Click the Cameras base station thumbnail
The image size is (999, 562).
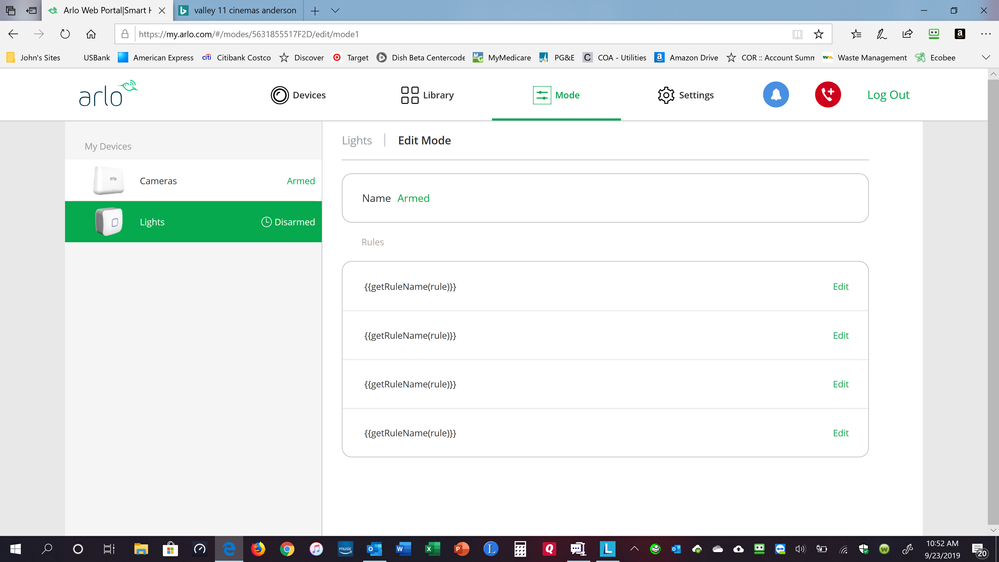click(x=108, y=180)
